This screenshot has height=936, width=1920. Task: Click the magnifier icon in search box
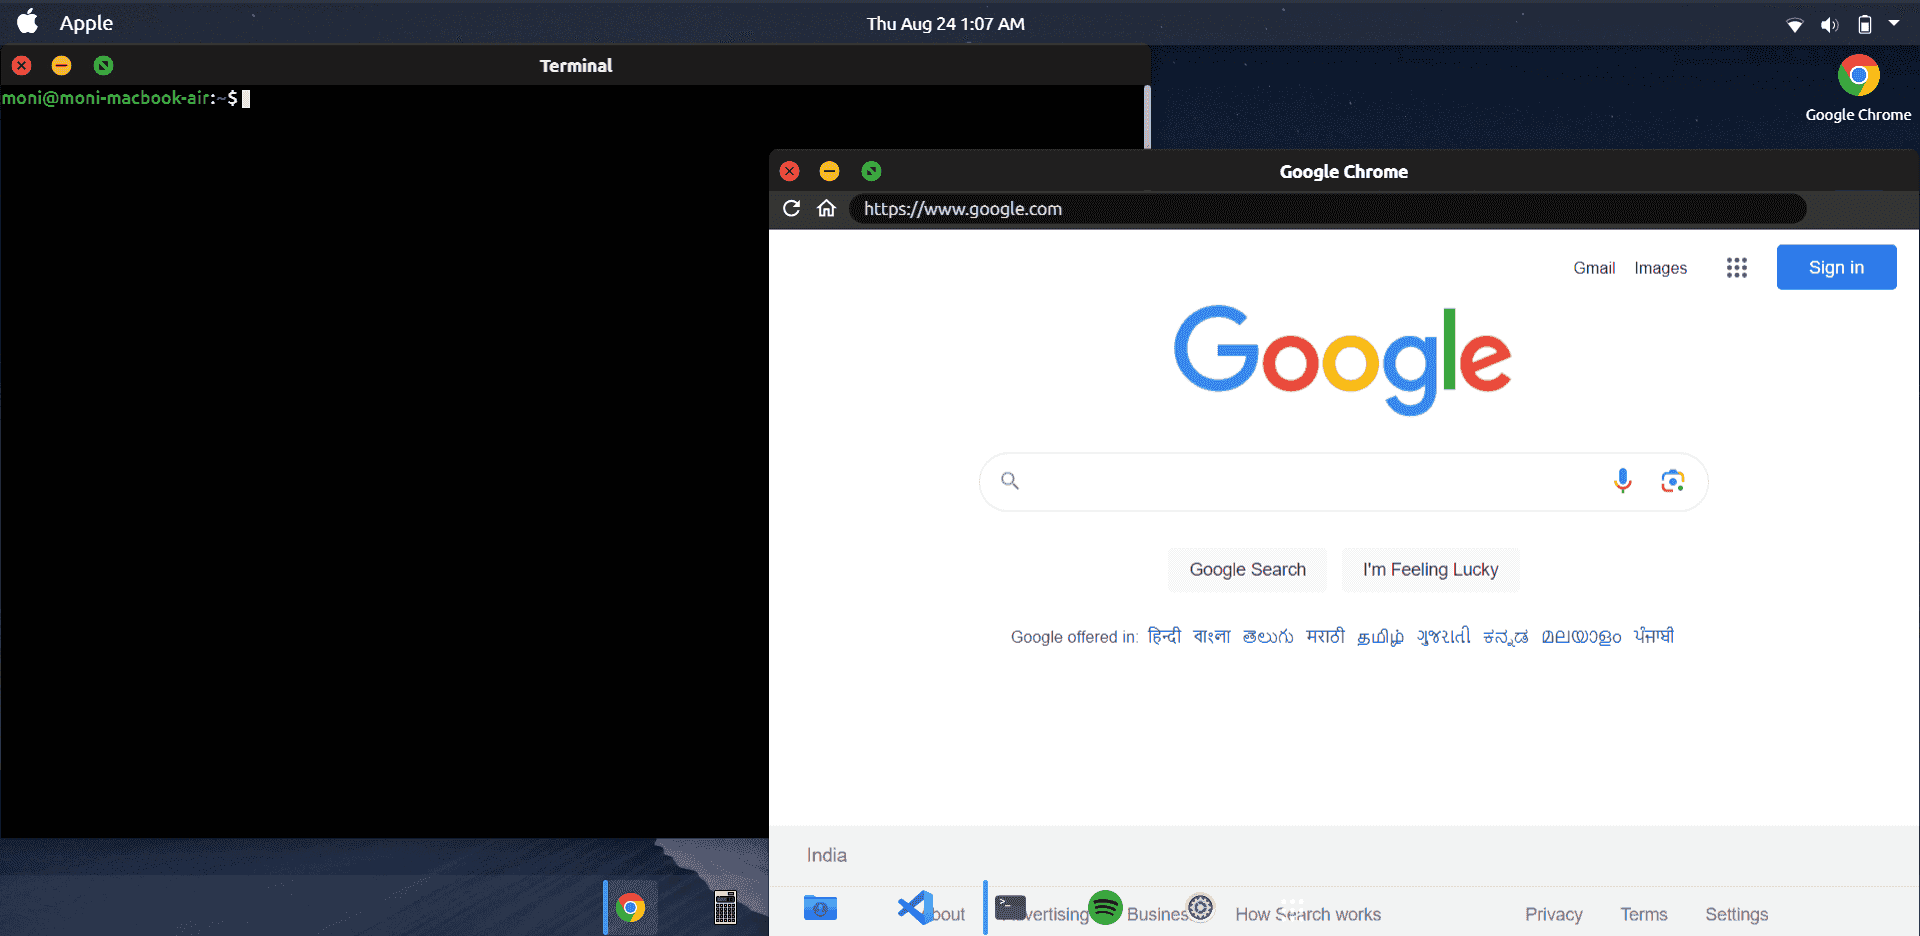(1010, 481)
